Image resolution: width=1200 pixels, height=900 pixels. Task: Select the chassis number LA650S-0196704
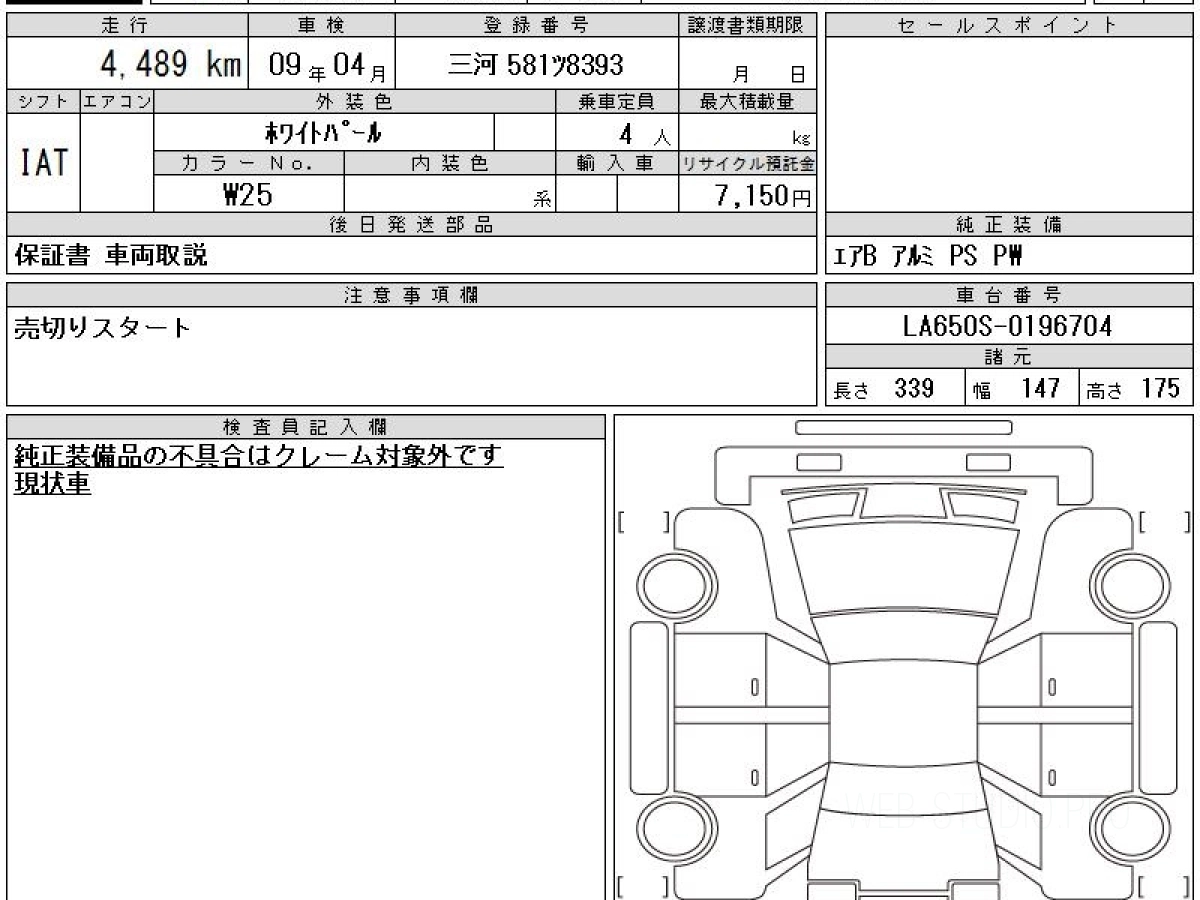pyautogui.click(x=1008, y=326)
